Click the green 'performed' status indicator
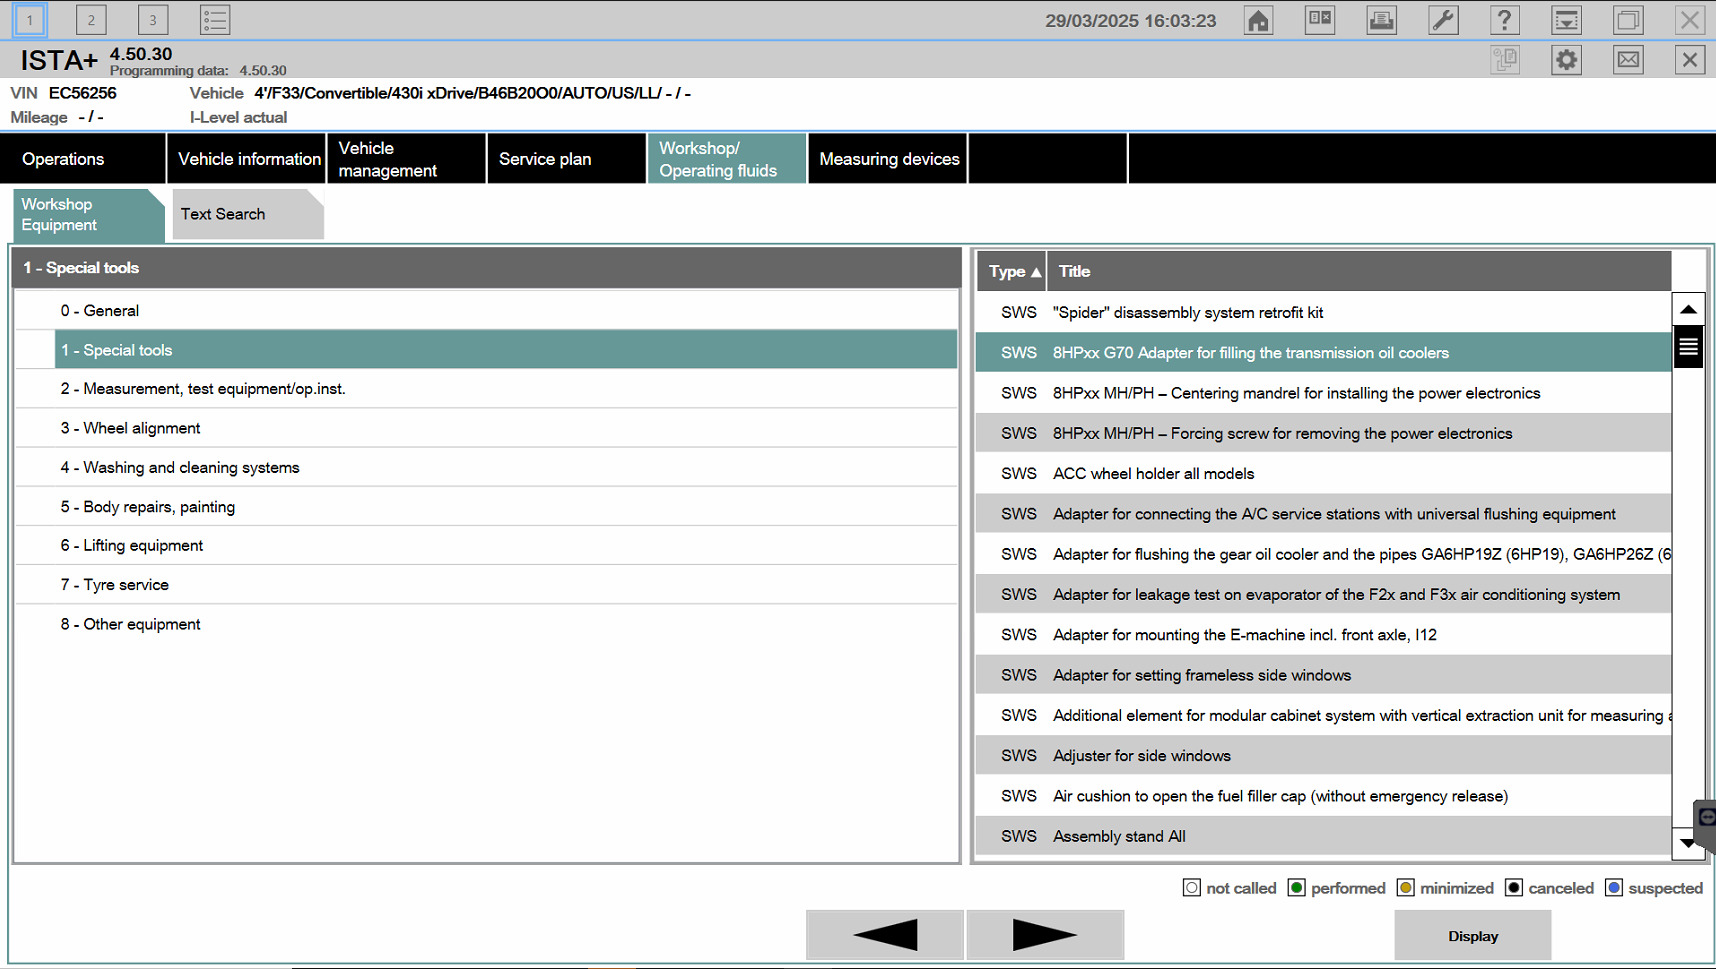Viewport: 1716px width, 969px height. 1297,888
